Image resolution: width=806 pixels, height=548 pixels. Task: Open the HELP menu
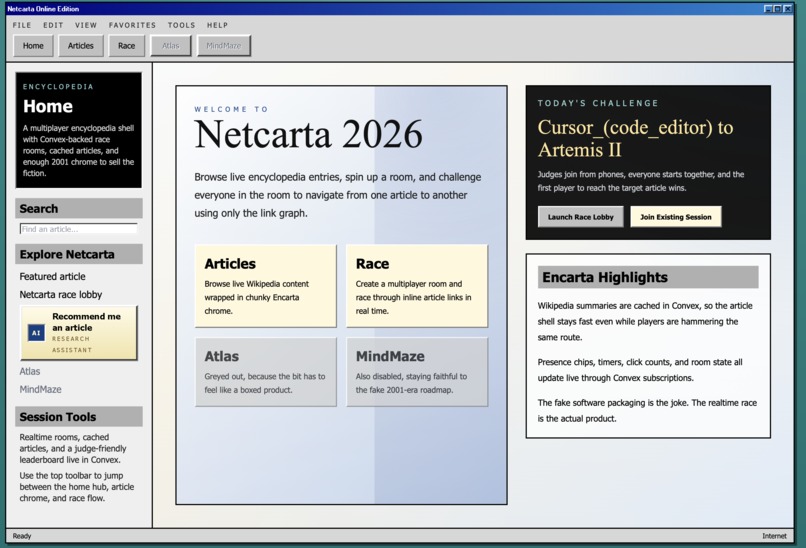[217, 25]
